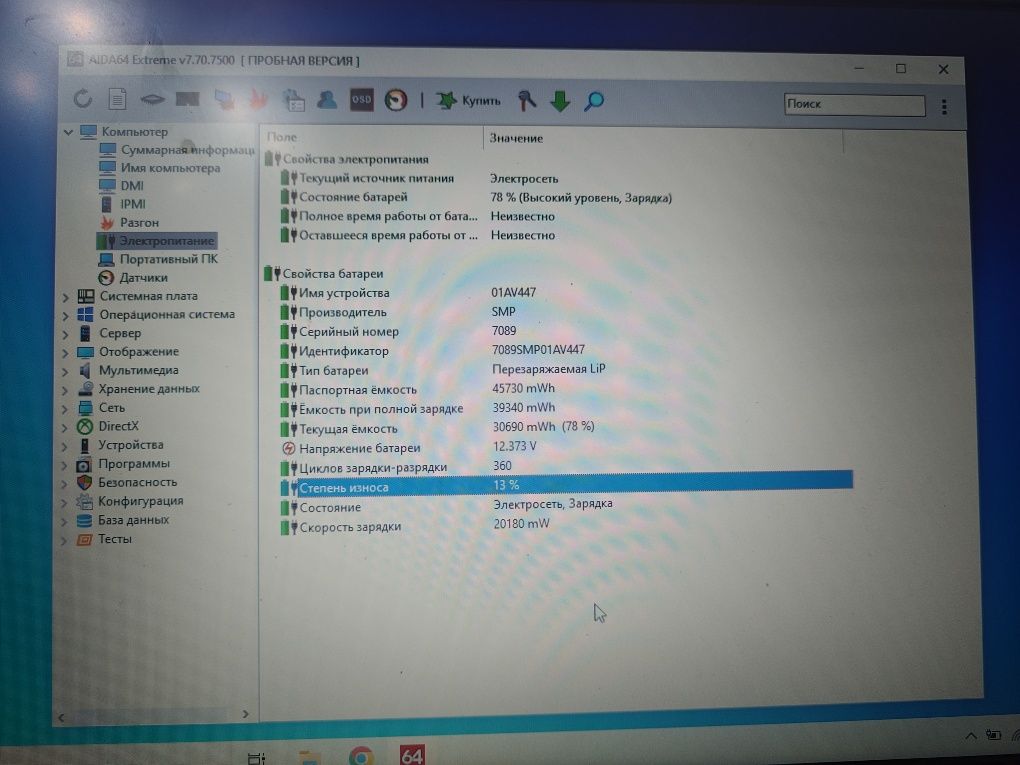Click the user profile toolbar icon

pyautogui.click(x=327, y=100)
